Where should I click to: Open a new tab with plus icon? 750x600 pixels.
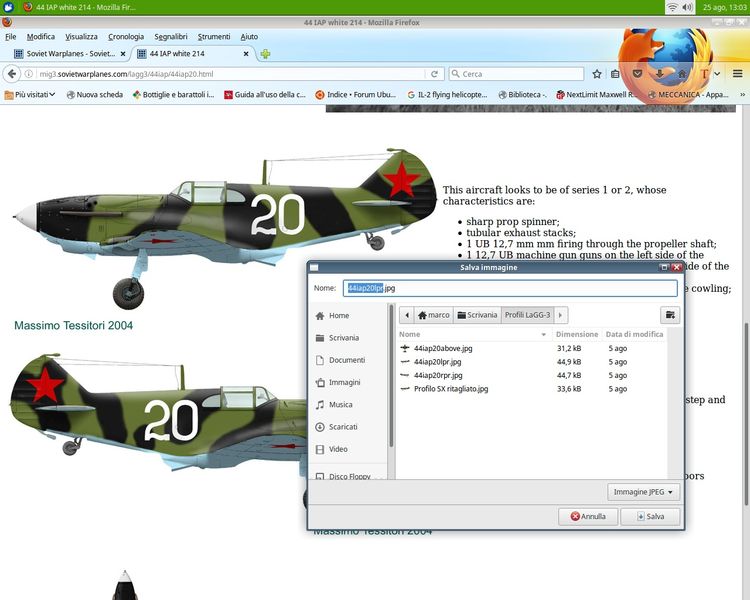click(265, 54)
